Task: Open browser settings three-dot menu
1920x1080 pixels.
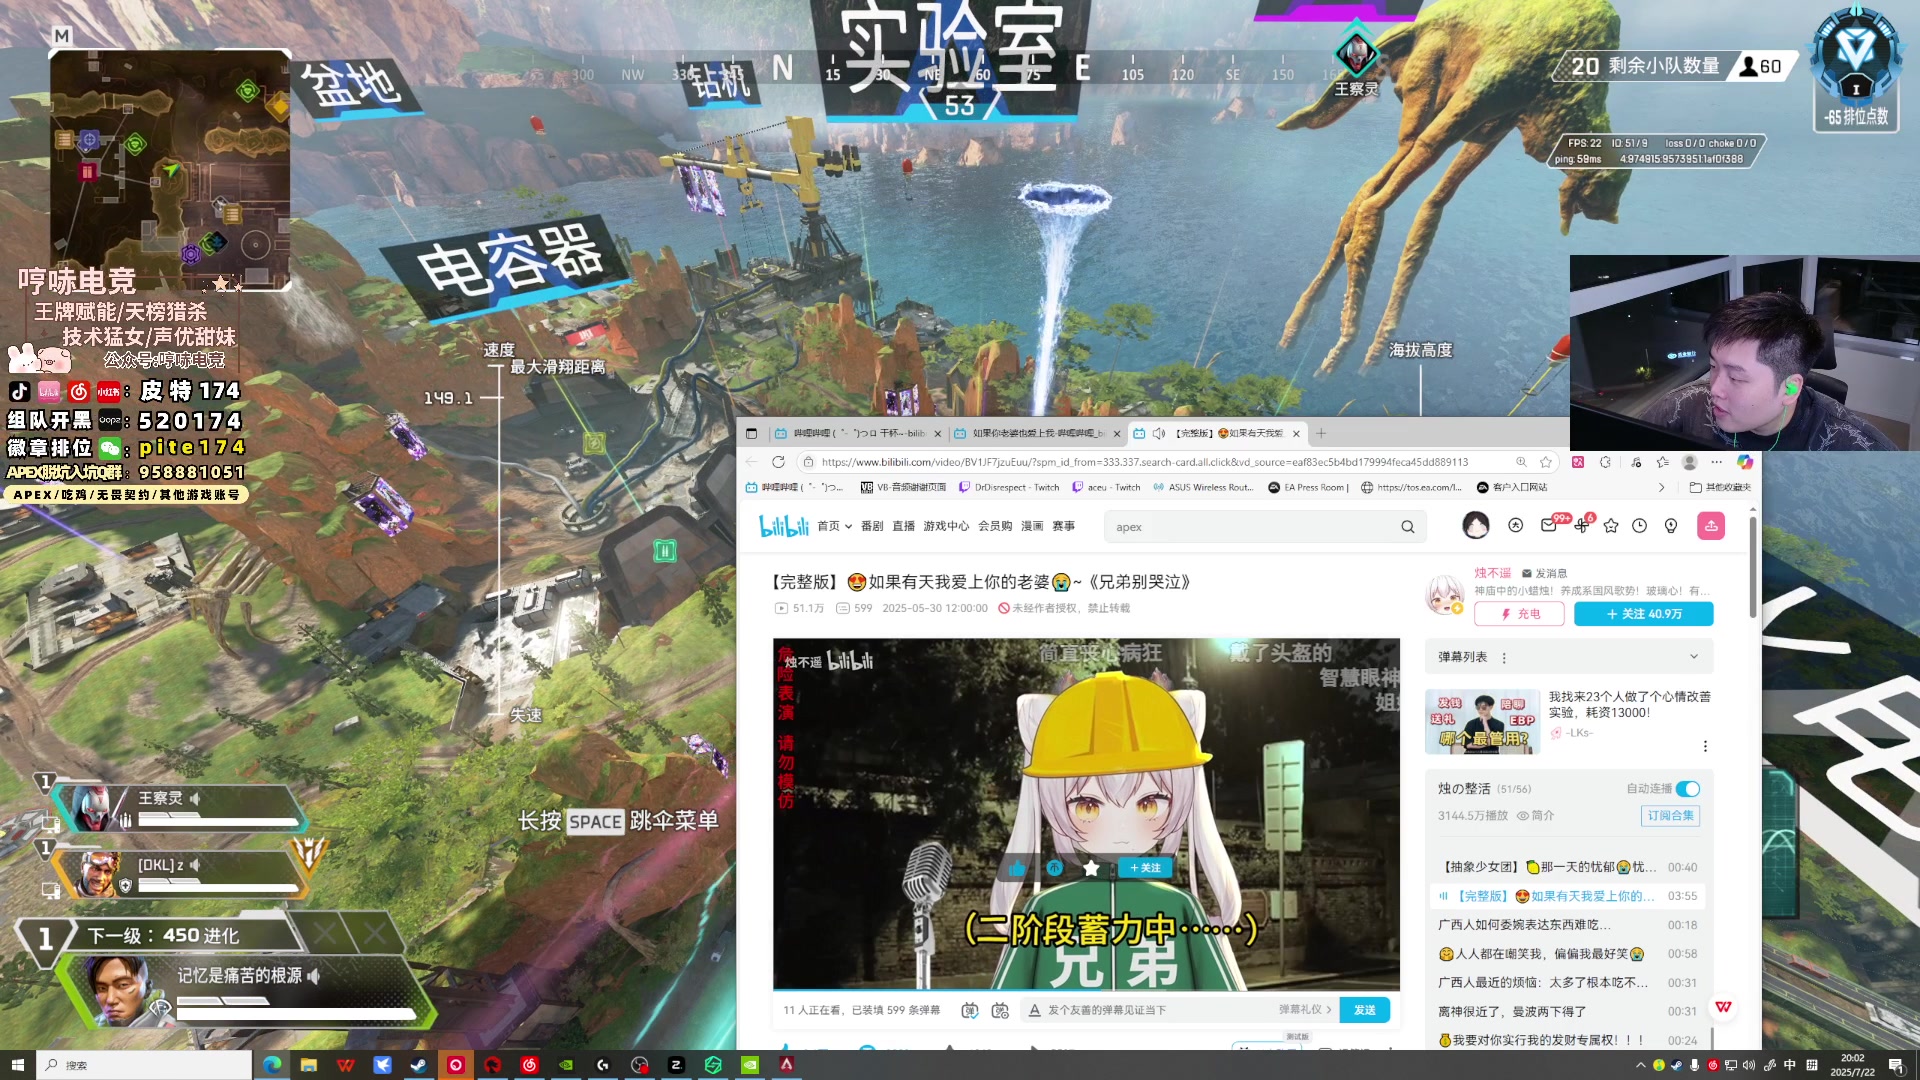Action: pos(1717,462)
